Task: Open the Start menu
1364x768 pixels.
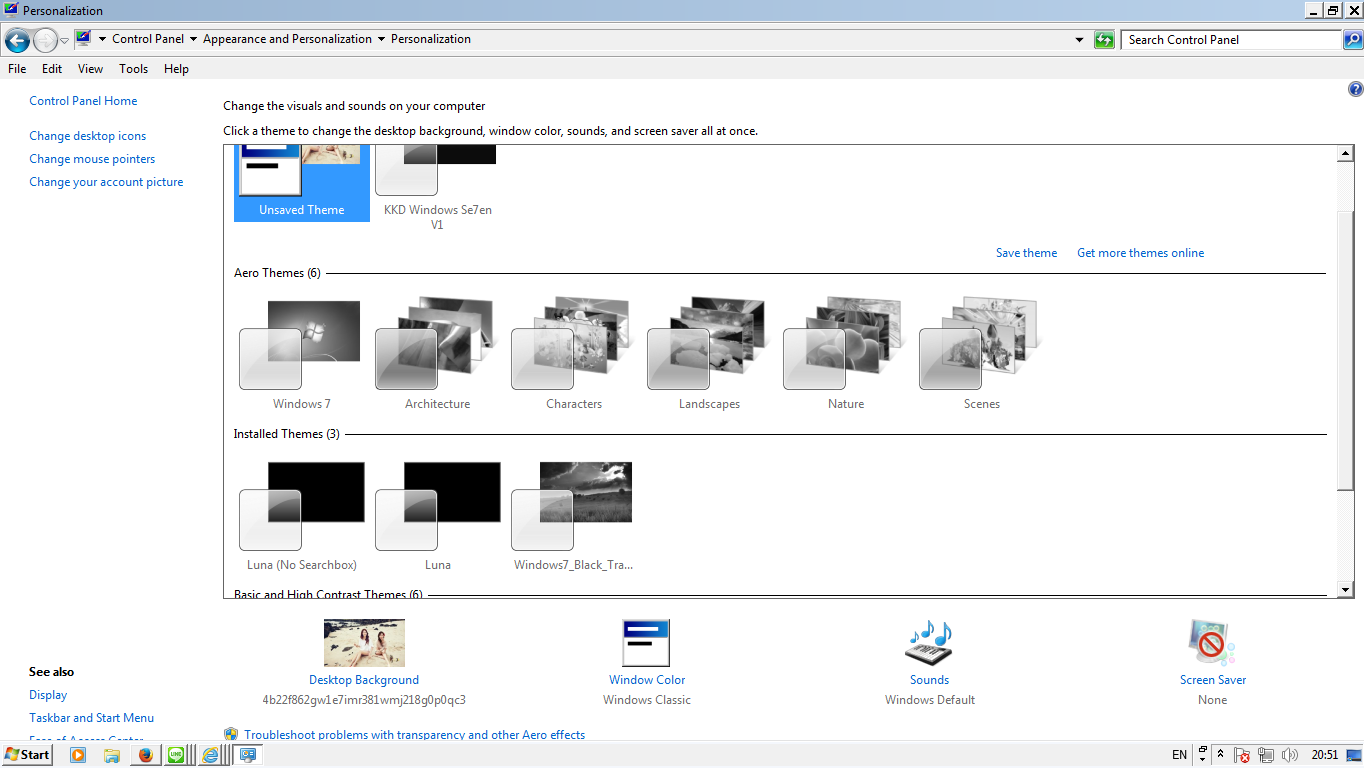Action: [x=27, y=755]
